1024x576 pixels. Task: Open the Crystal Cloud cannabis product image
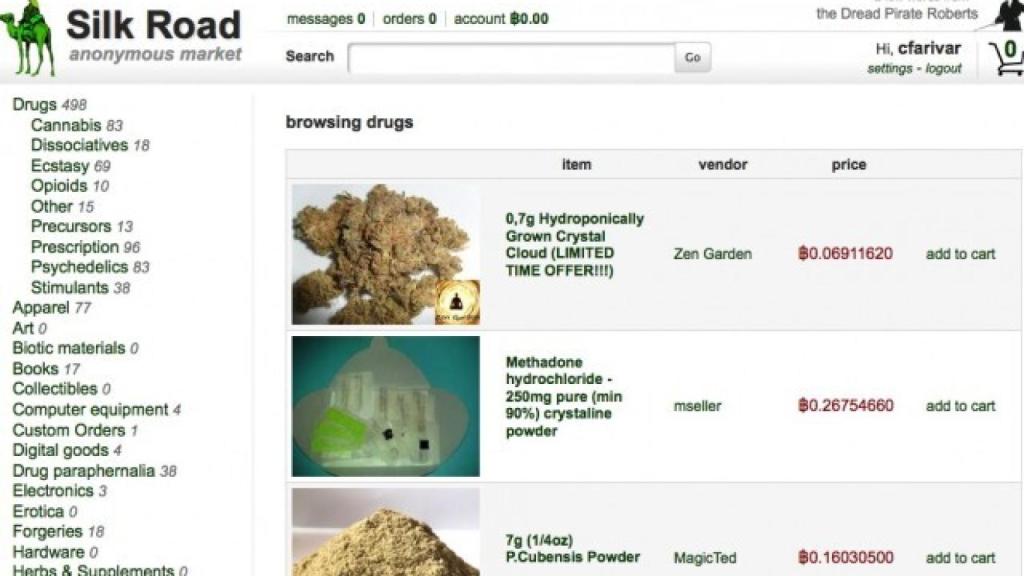(x=385, y=254)
